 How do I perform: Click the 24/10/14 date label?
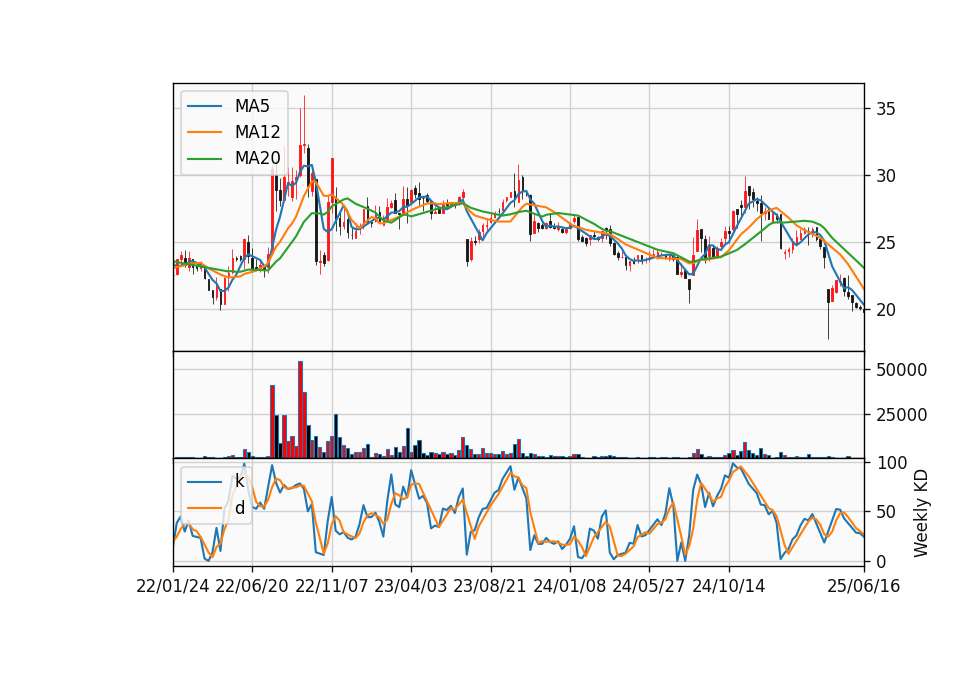tap(729, 586)
